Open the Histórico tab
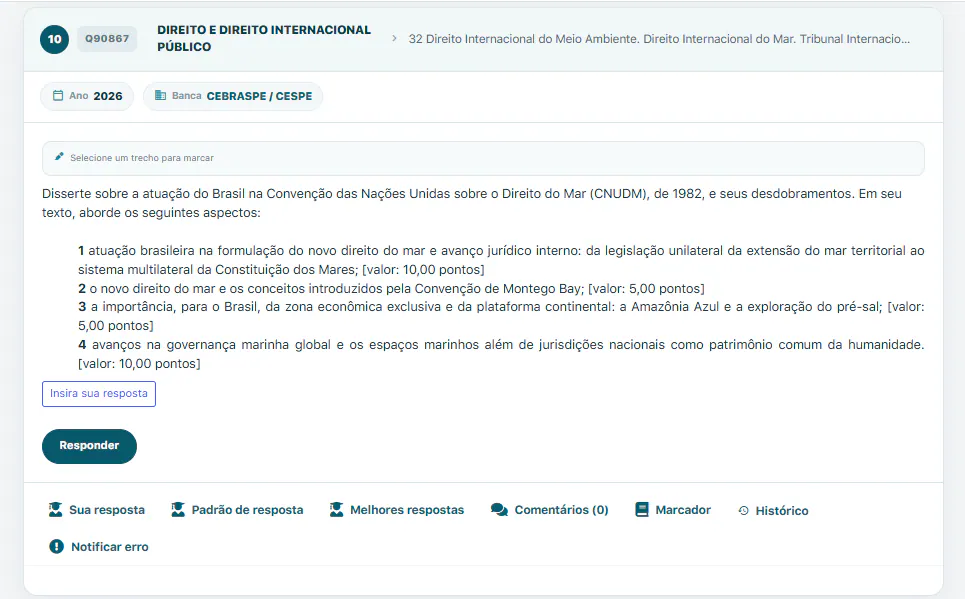This screenshot has height=599, width=965. [x=773, y=510]
